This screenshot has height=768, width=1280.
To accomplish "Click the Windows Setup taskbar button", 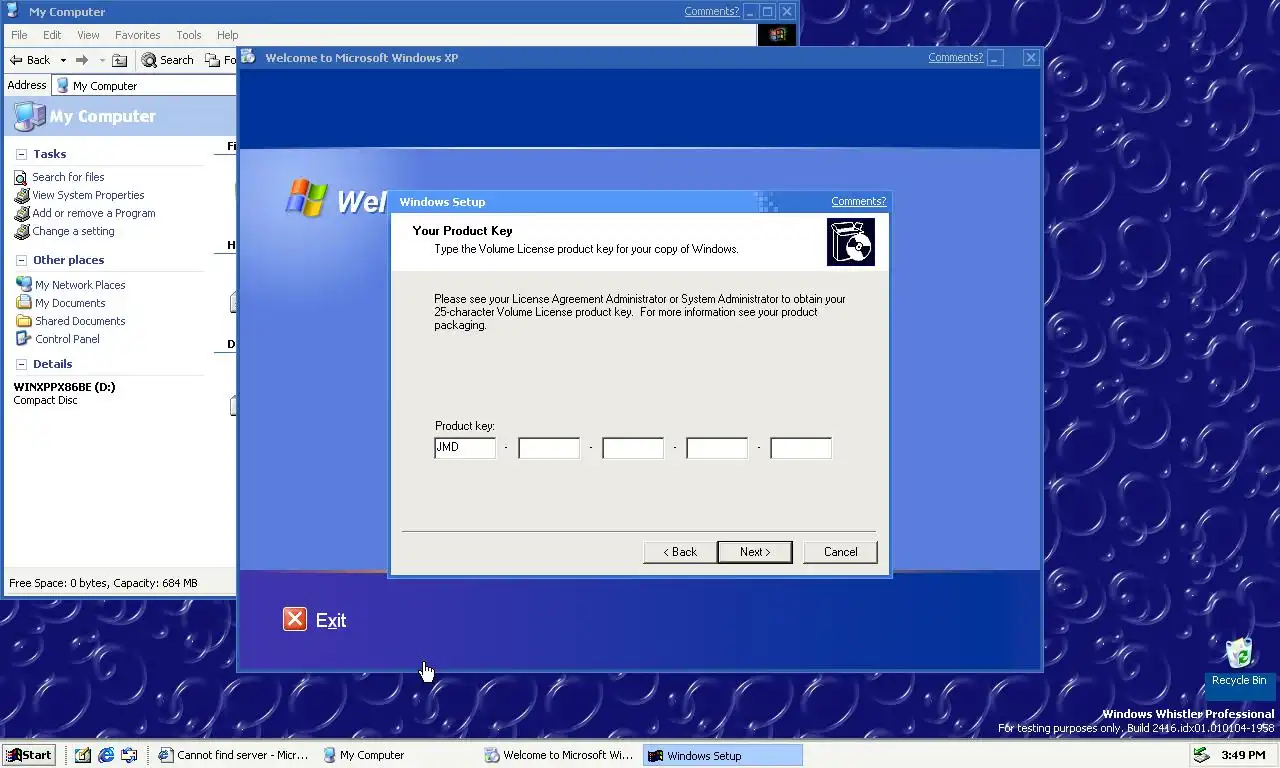I will pos(722,755).
